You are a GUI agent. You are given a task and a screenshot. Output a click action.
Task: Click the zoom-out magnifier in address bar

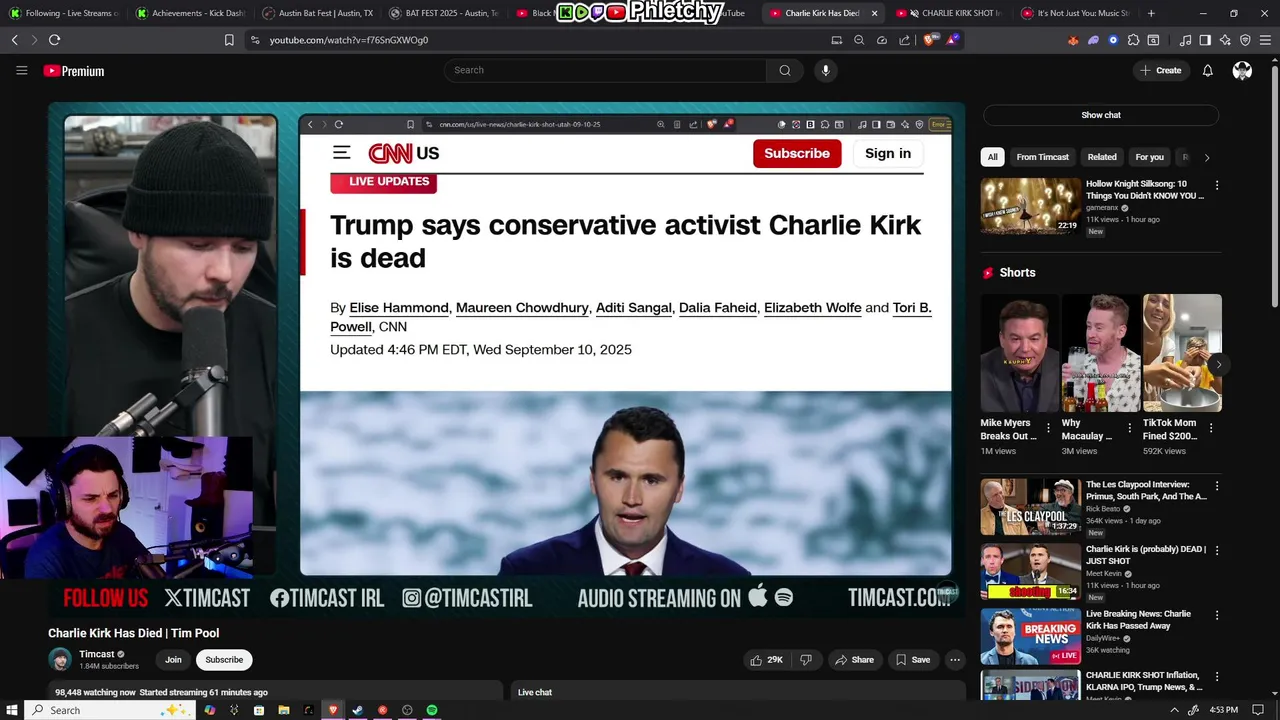pyautogui.click(x=859, y=40)
